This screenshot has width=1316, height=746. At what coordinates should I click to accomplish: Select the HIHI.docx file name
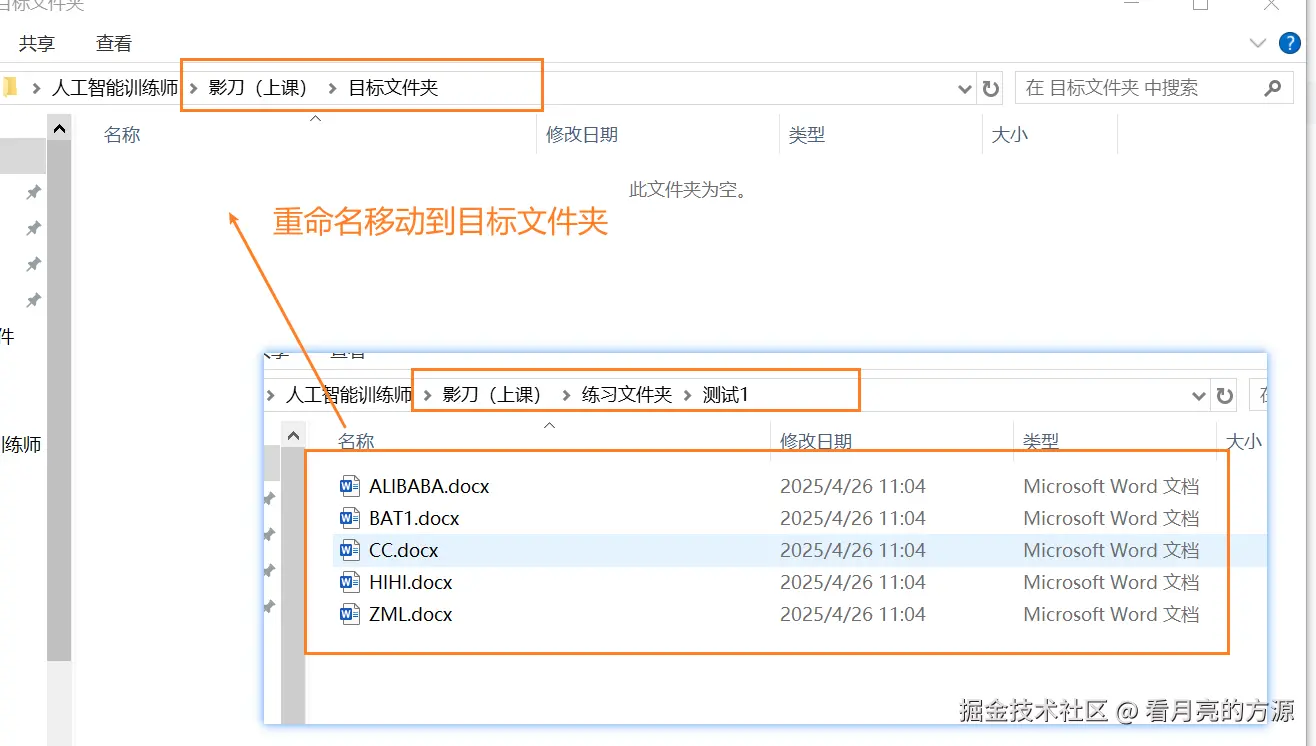pyautogui.click(x=411, y=582)
